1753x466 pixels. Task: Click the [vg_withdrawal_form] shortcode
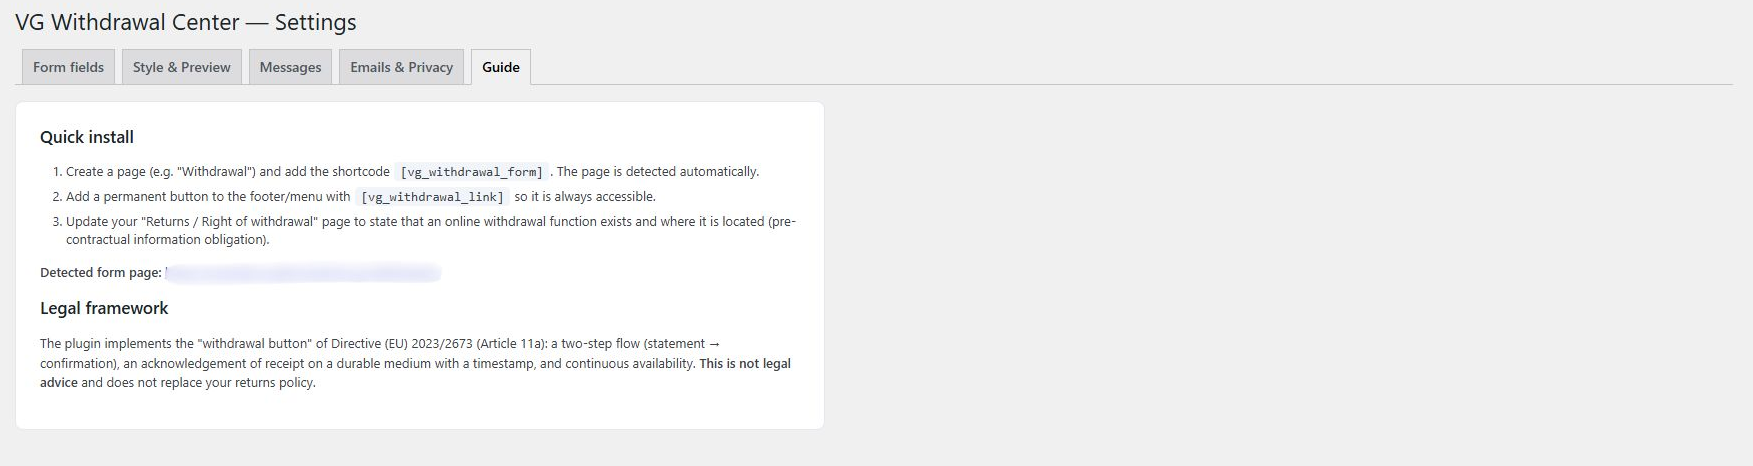[x=471, y=172]
